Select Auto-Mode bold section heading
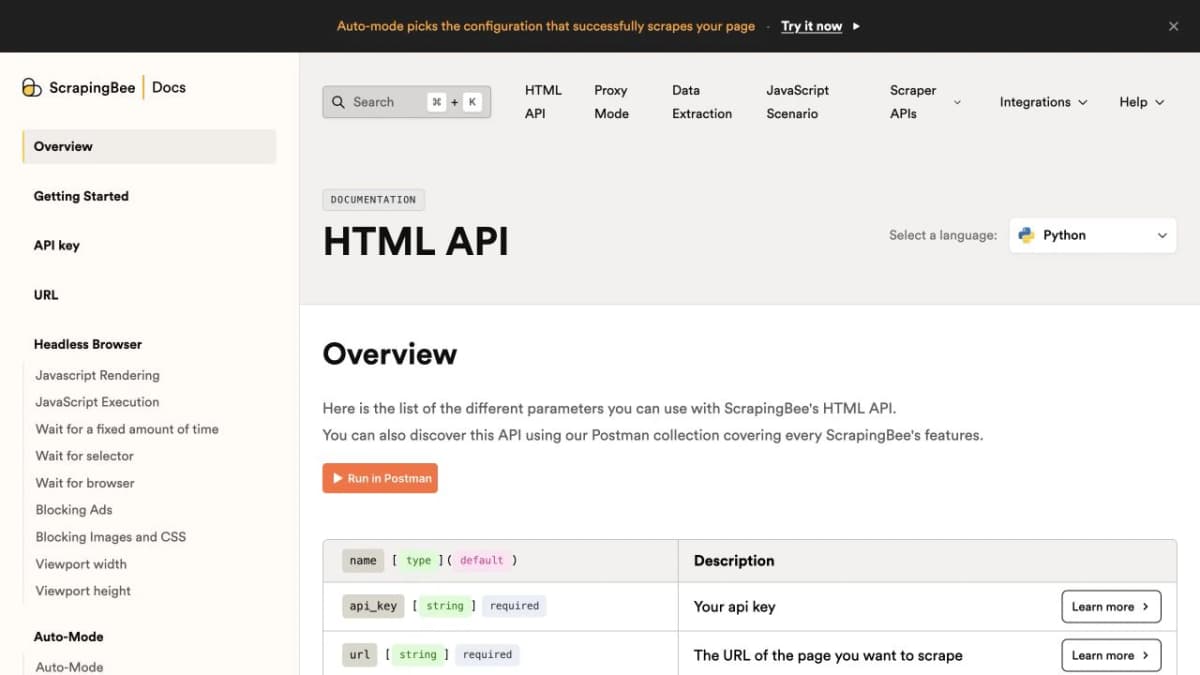Viewport: 1200px width, 675px height. click(x=69, y=637)
